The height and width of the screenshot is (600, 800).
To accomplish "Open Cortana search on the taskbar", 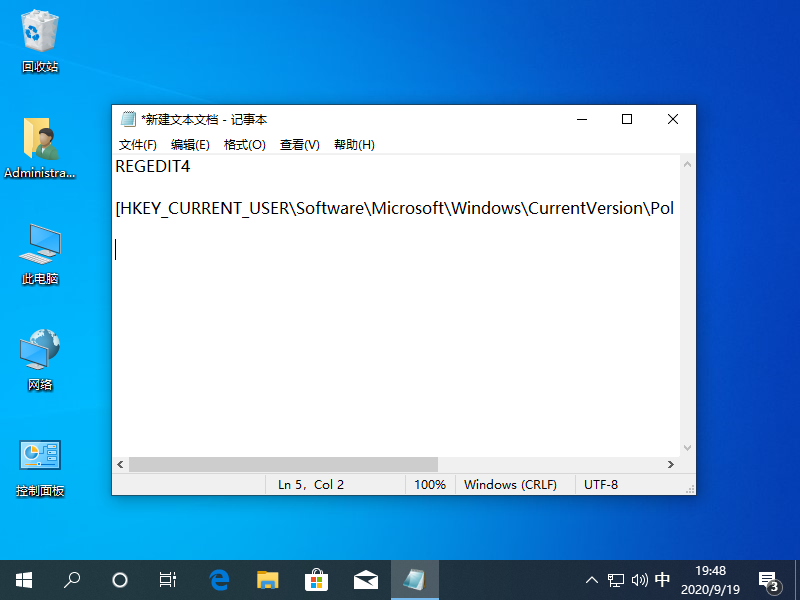I will tap(71, 579).
